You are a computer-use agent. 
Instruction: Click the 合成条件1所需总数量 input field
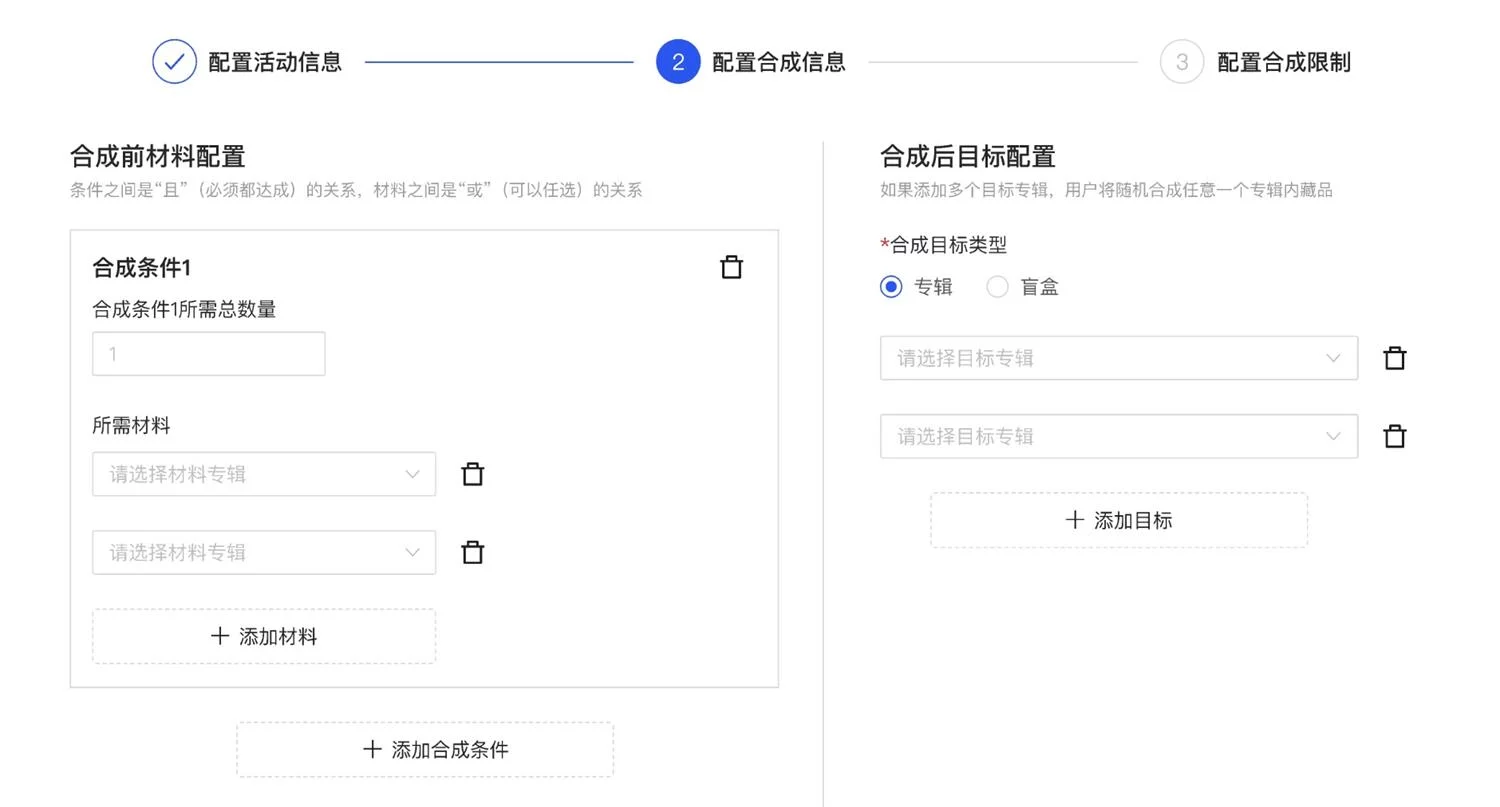(208, 353)
